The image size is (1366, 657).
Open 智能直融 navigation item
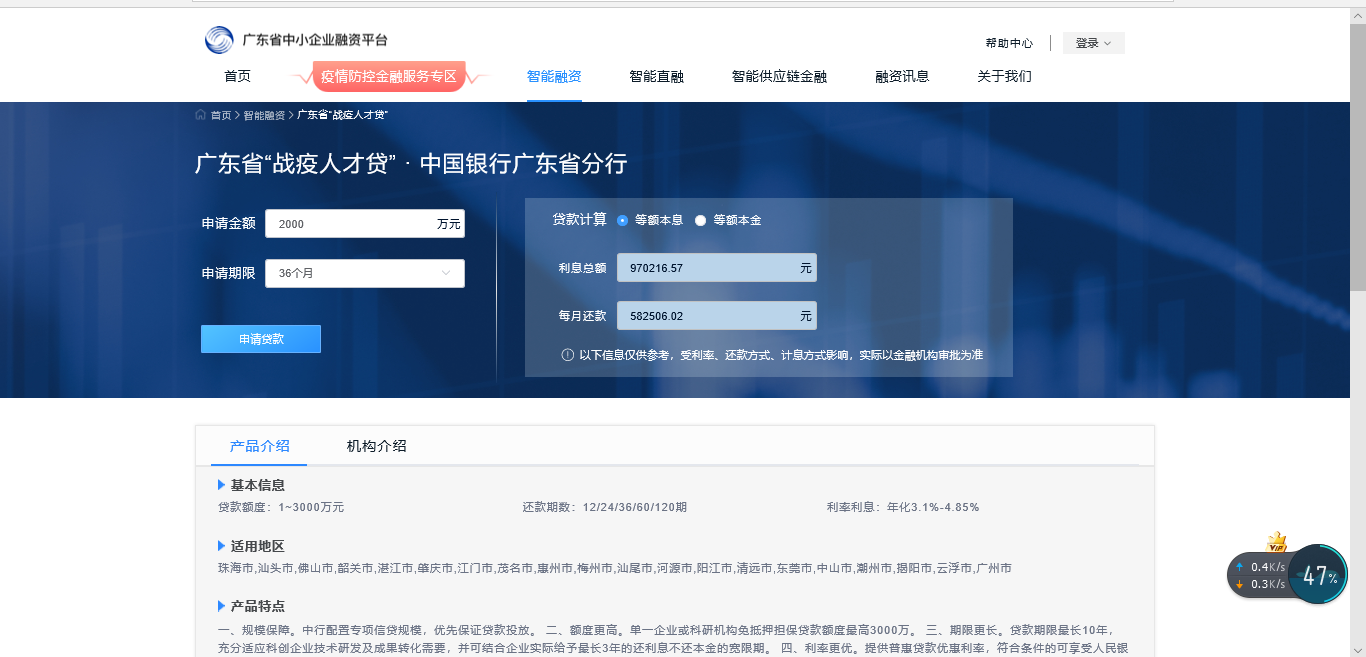coord(657,76)
